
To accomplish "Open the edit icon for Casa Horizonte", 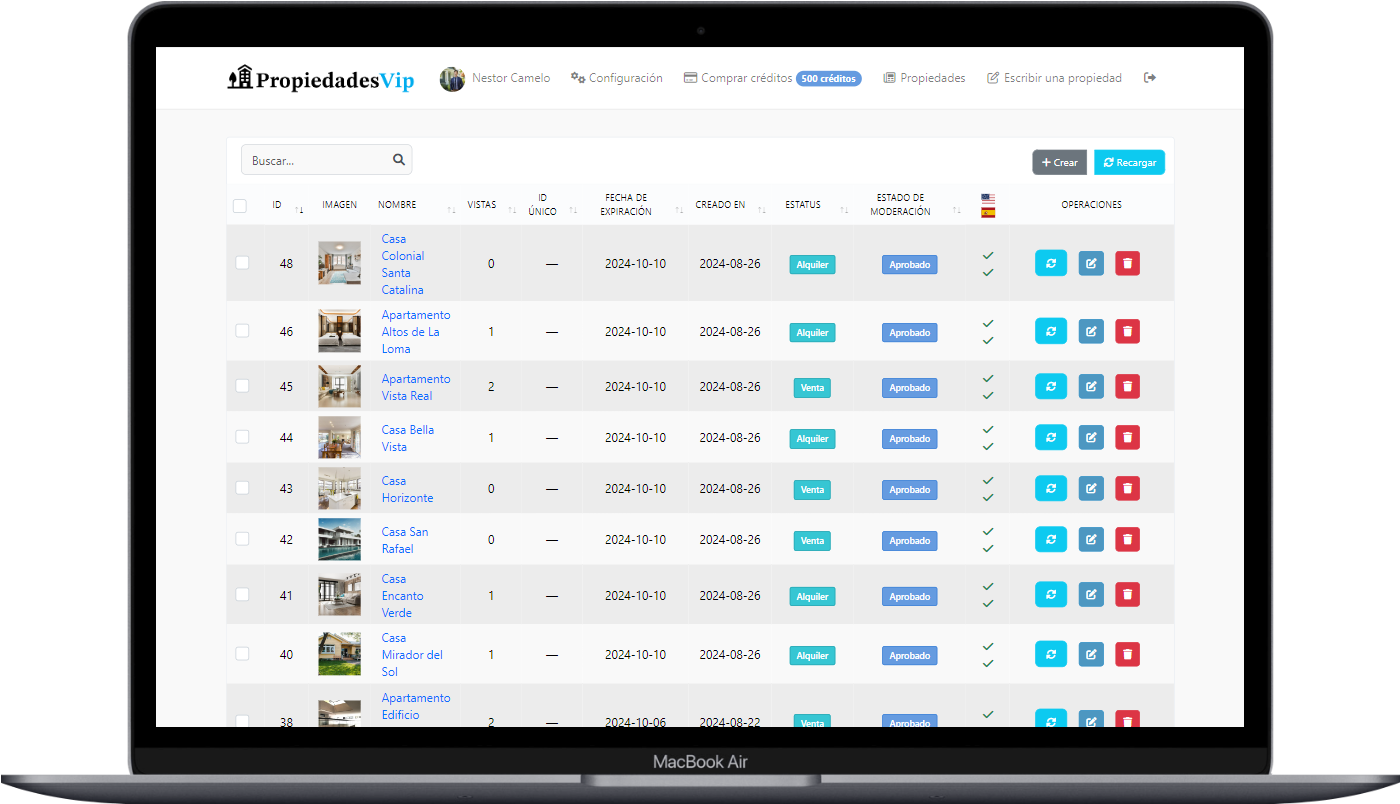I will click(x=1091, y=489).
